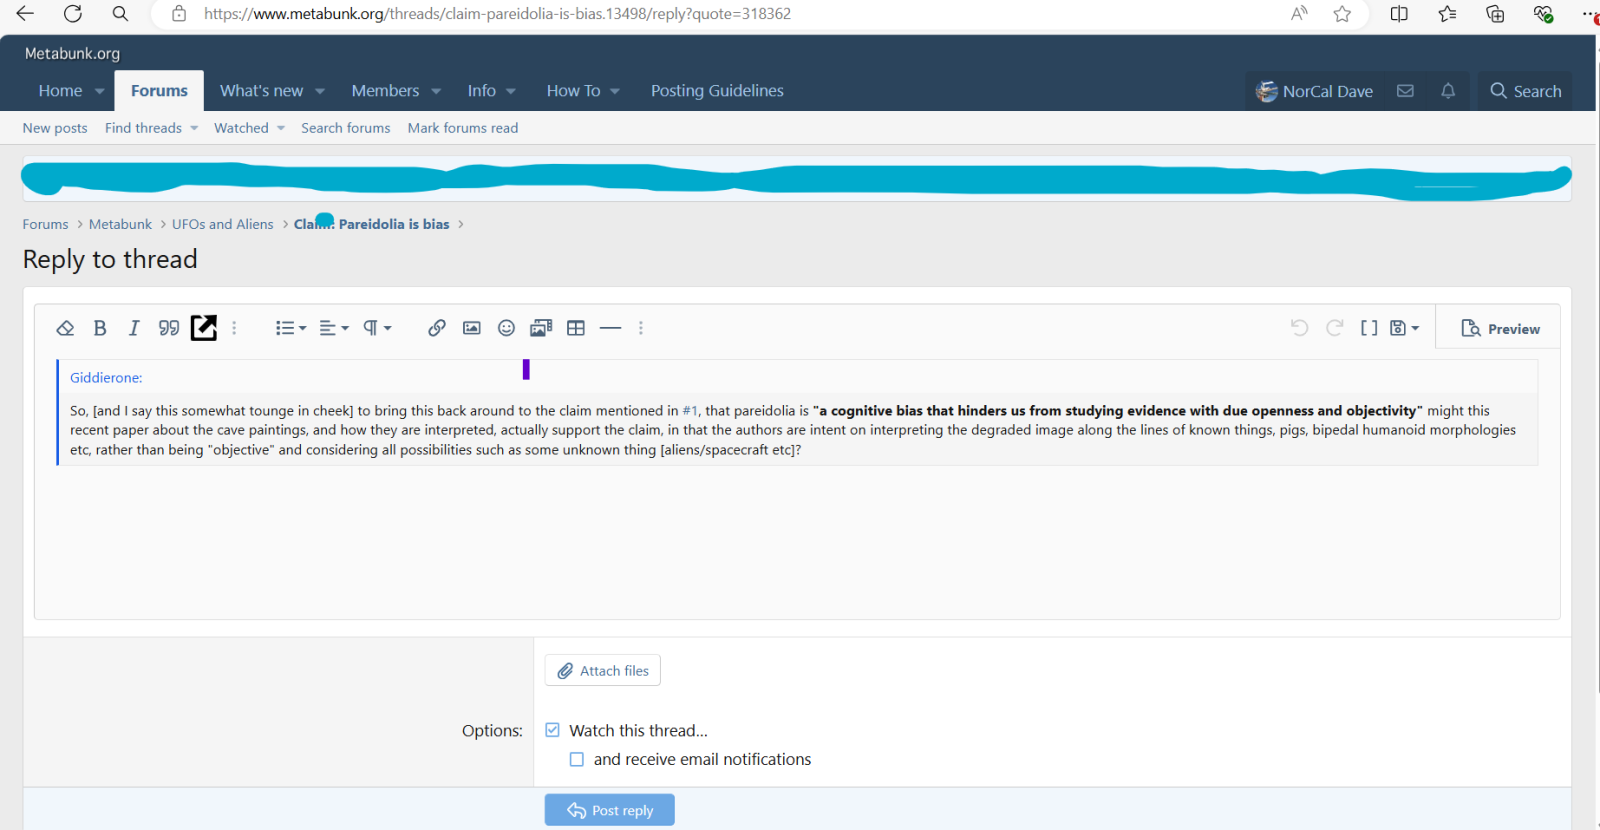Open the text alignment dropdown
This screenshot has height=830, width=1600.
pos(334,328)
